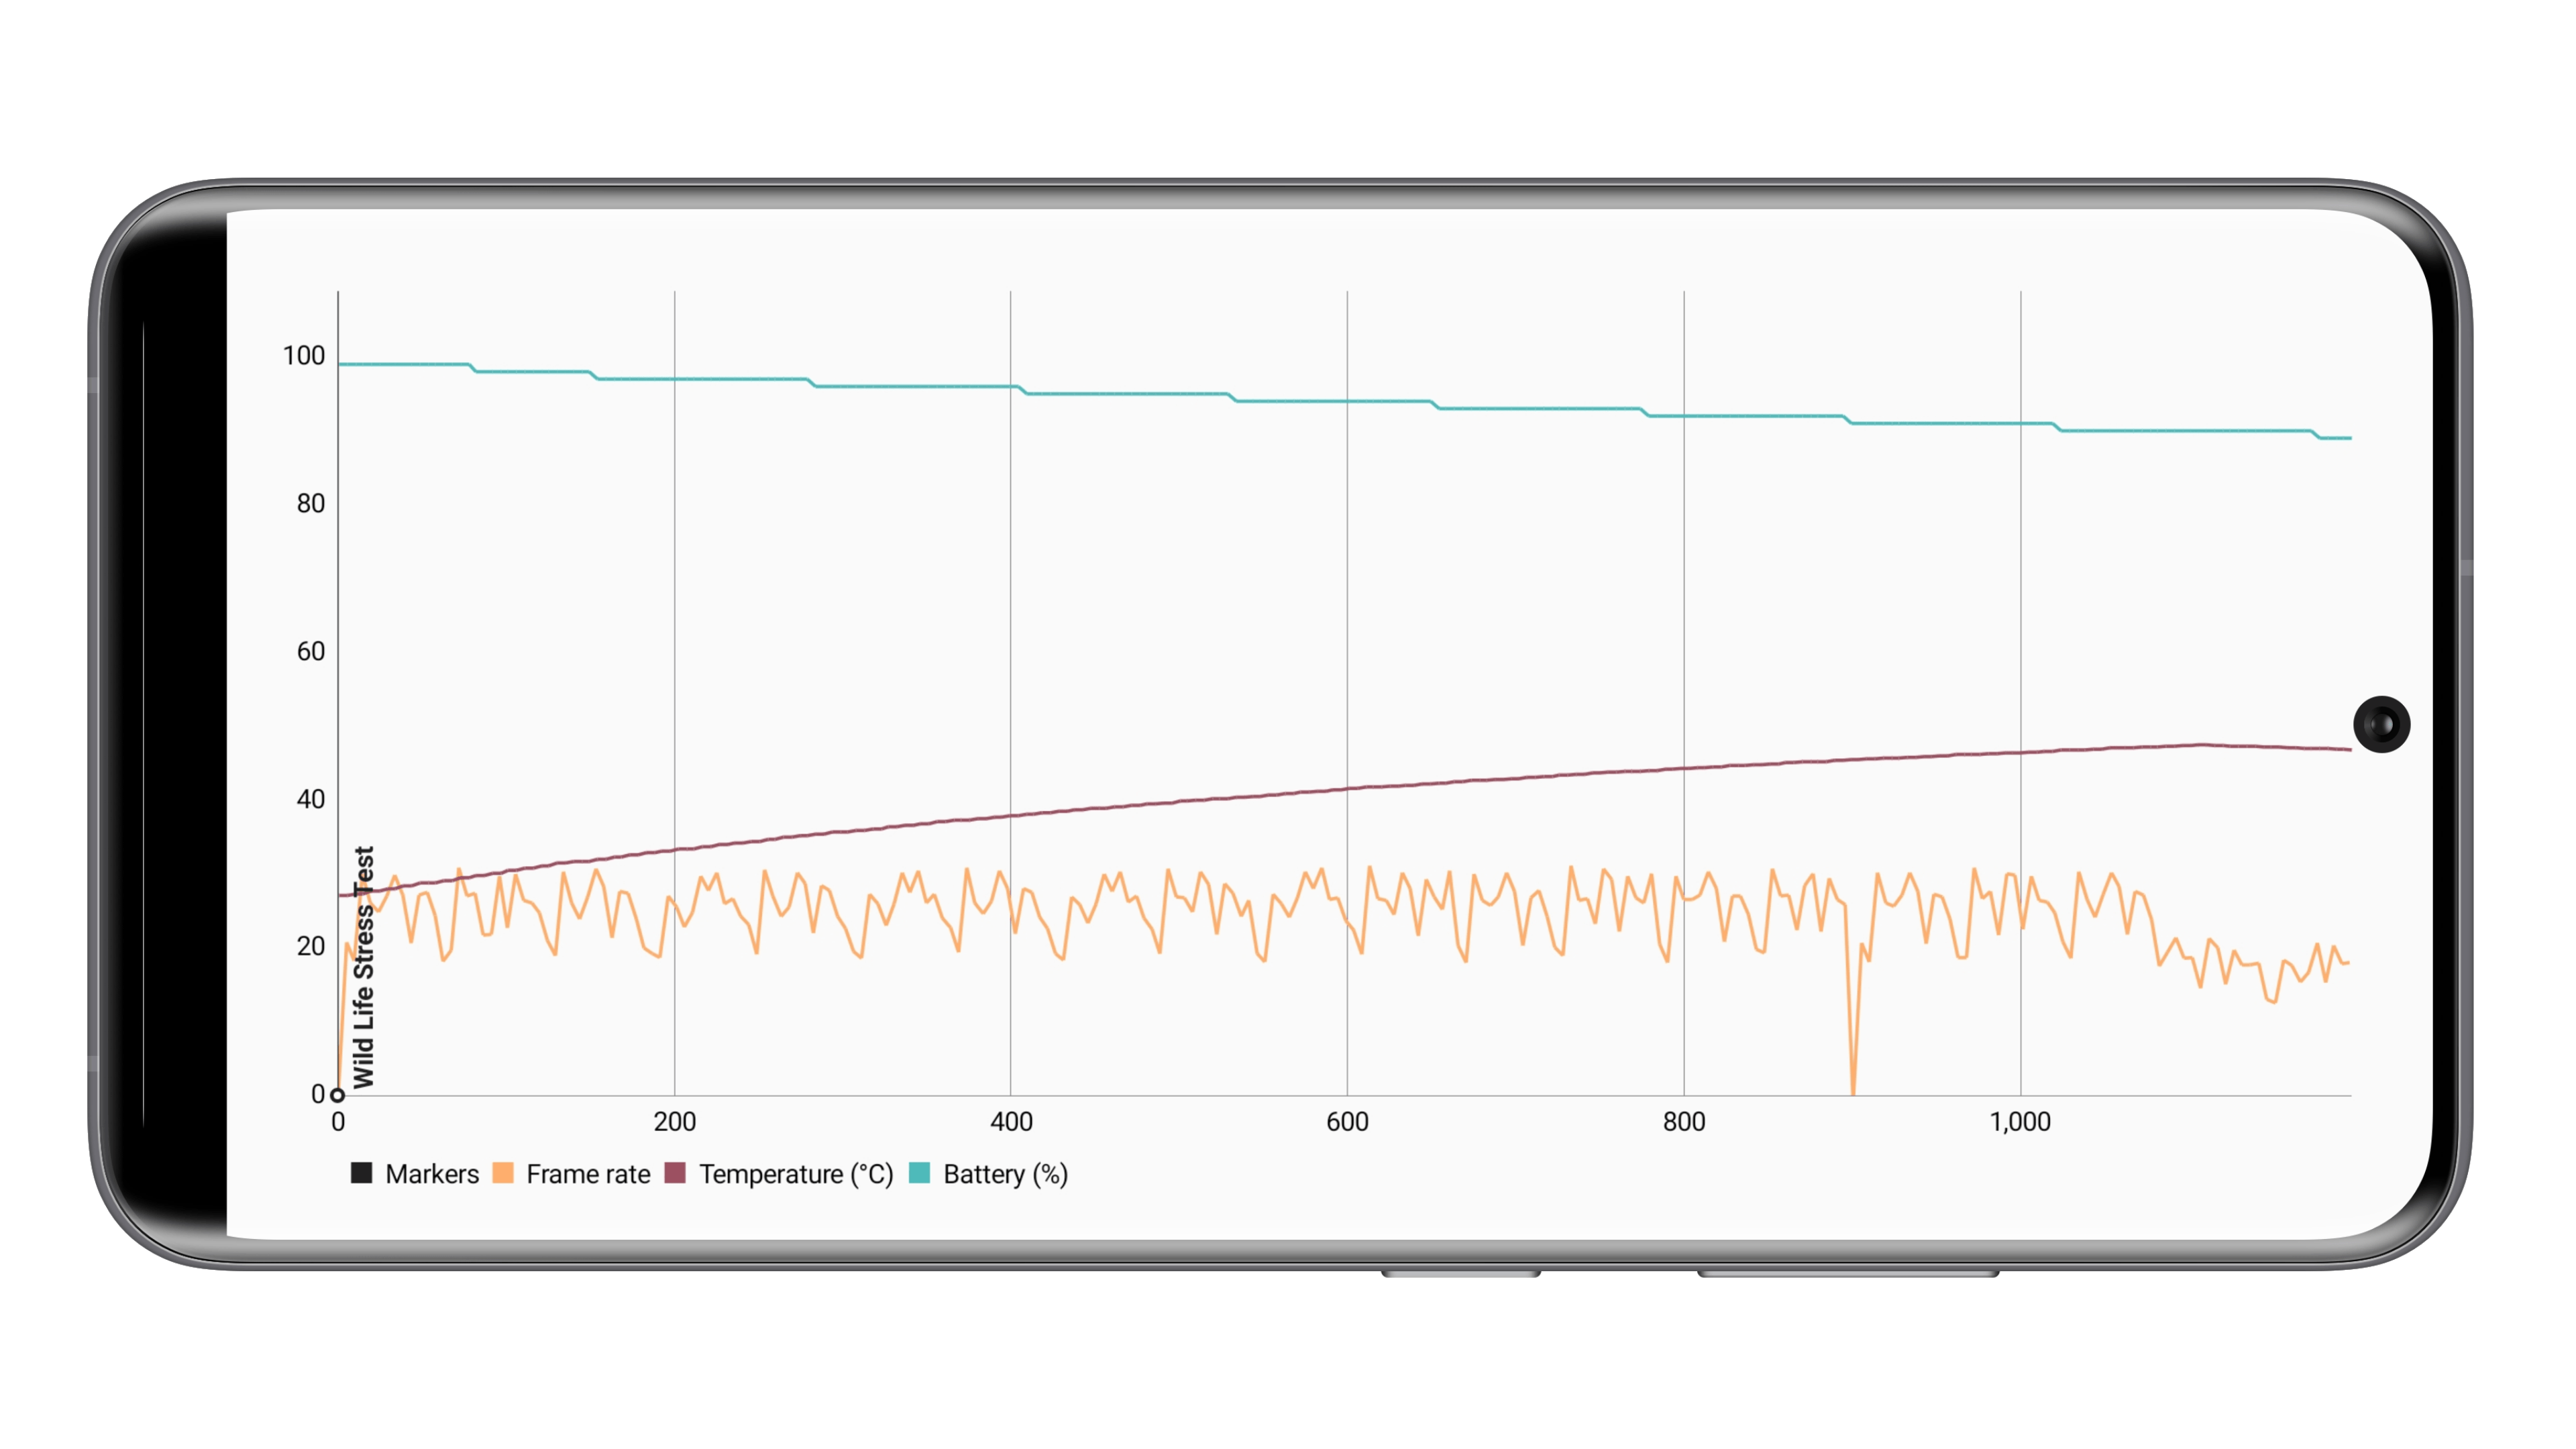Image resolution: width=2576 pixels, height=1449 pixels.
Task: Select the Temperature (°C) legend text
Action: [x=795, y=1173]
